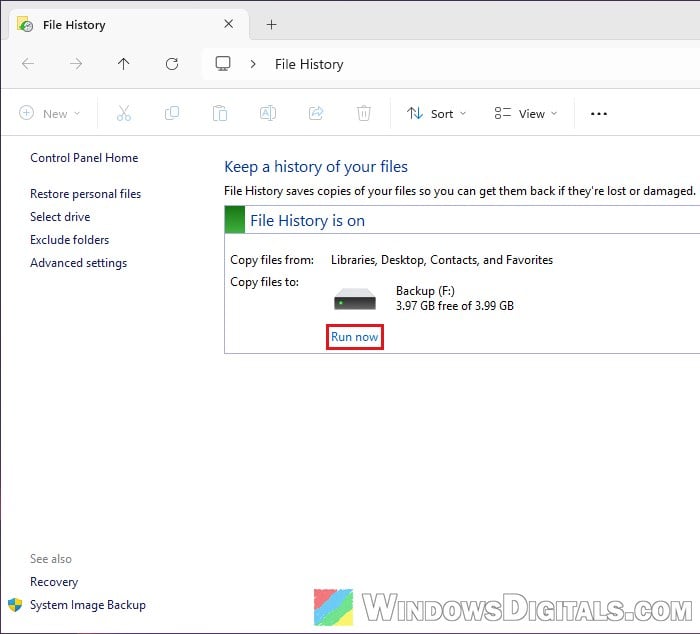
Task: Click the Rename icon in toolbar
Action: (x=267, y=113)
